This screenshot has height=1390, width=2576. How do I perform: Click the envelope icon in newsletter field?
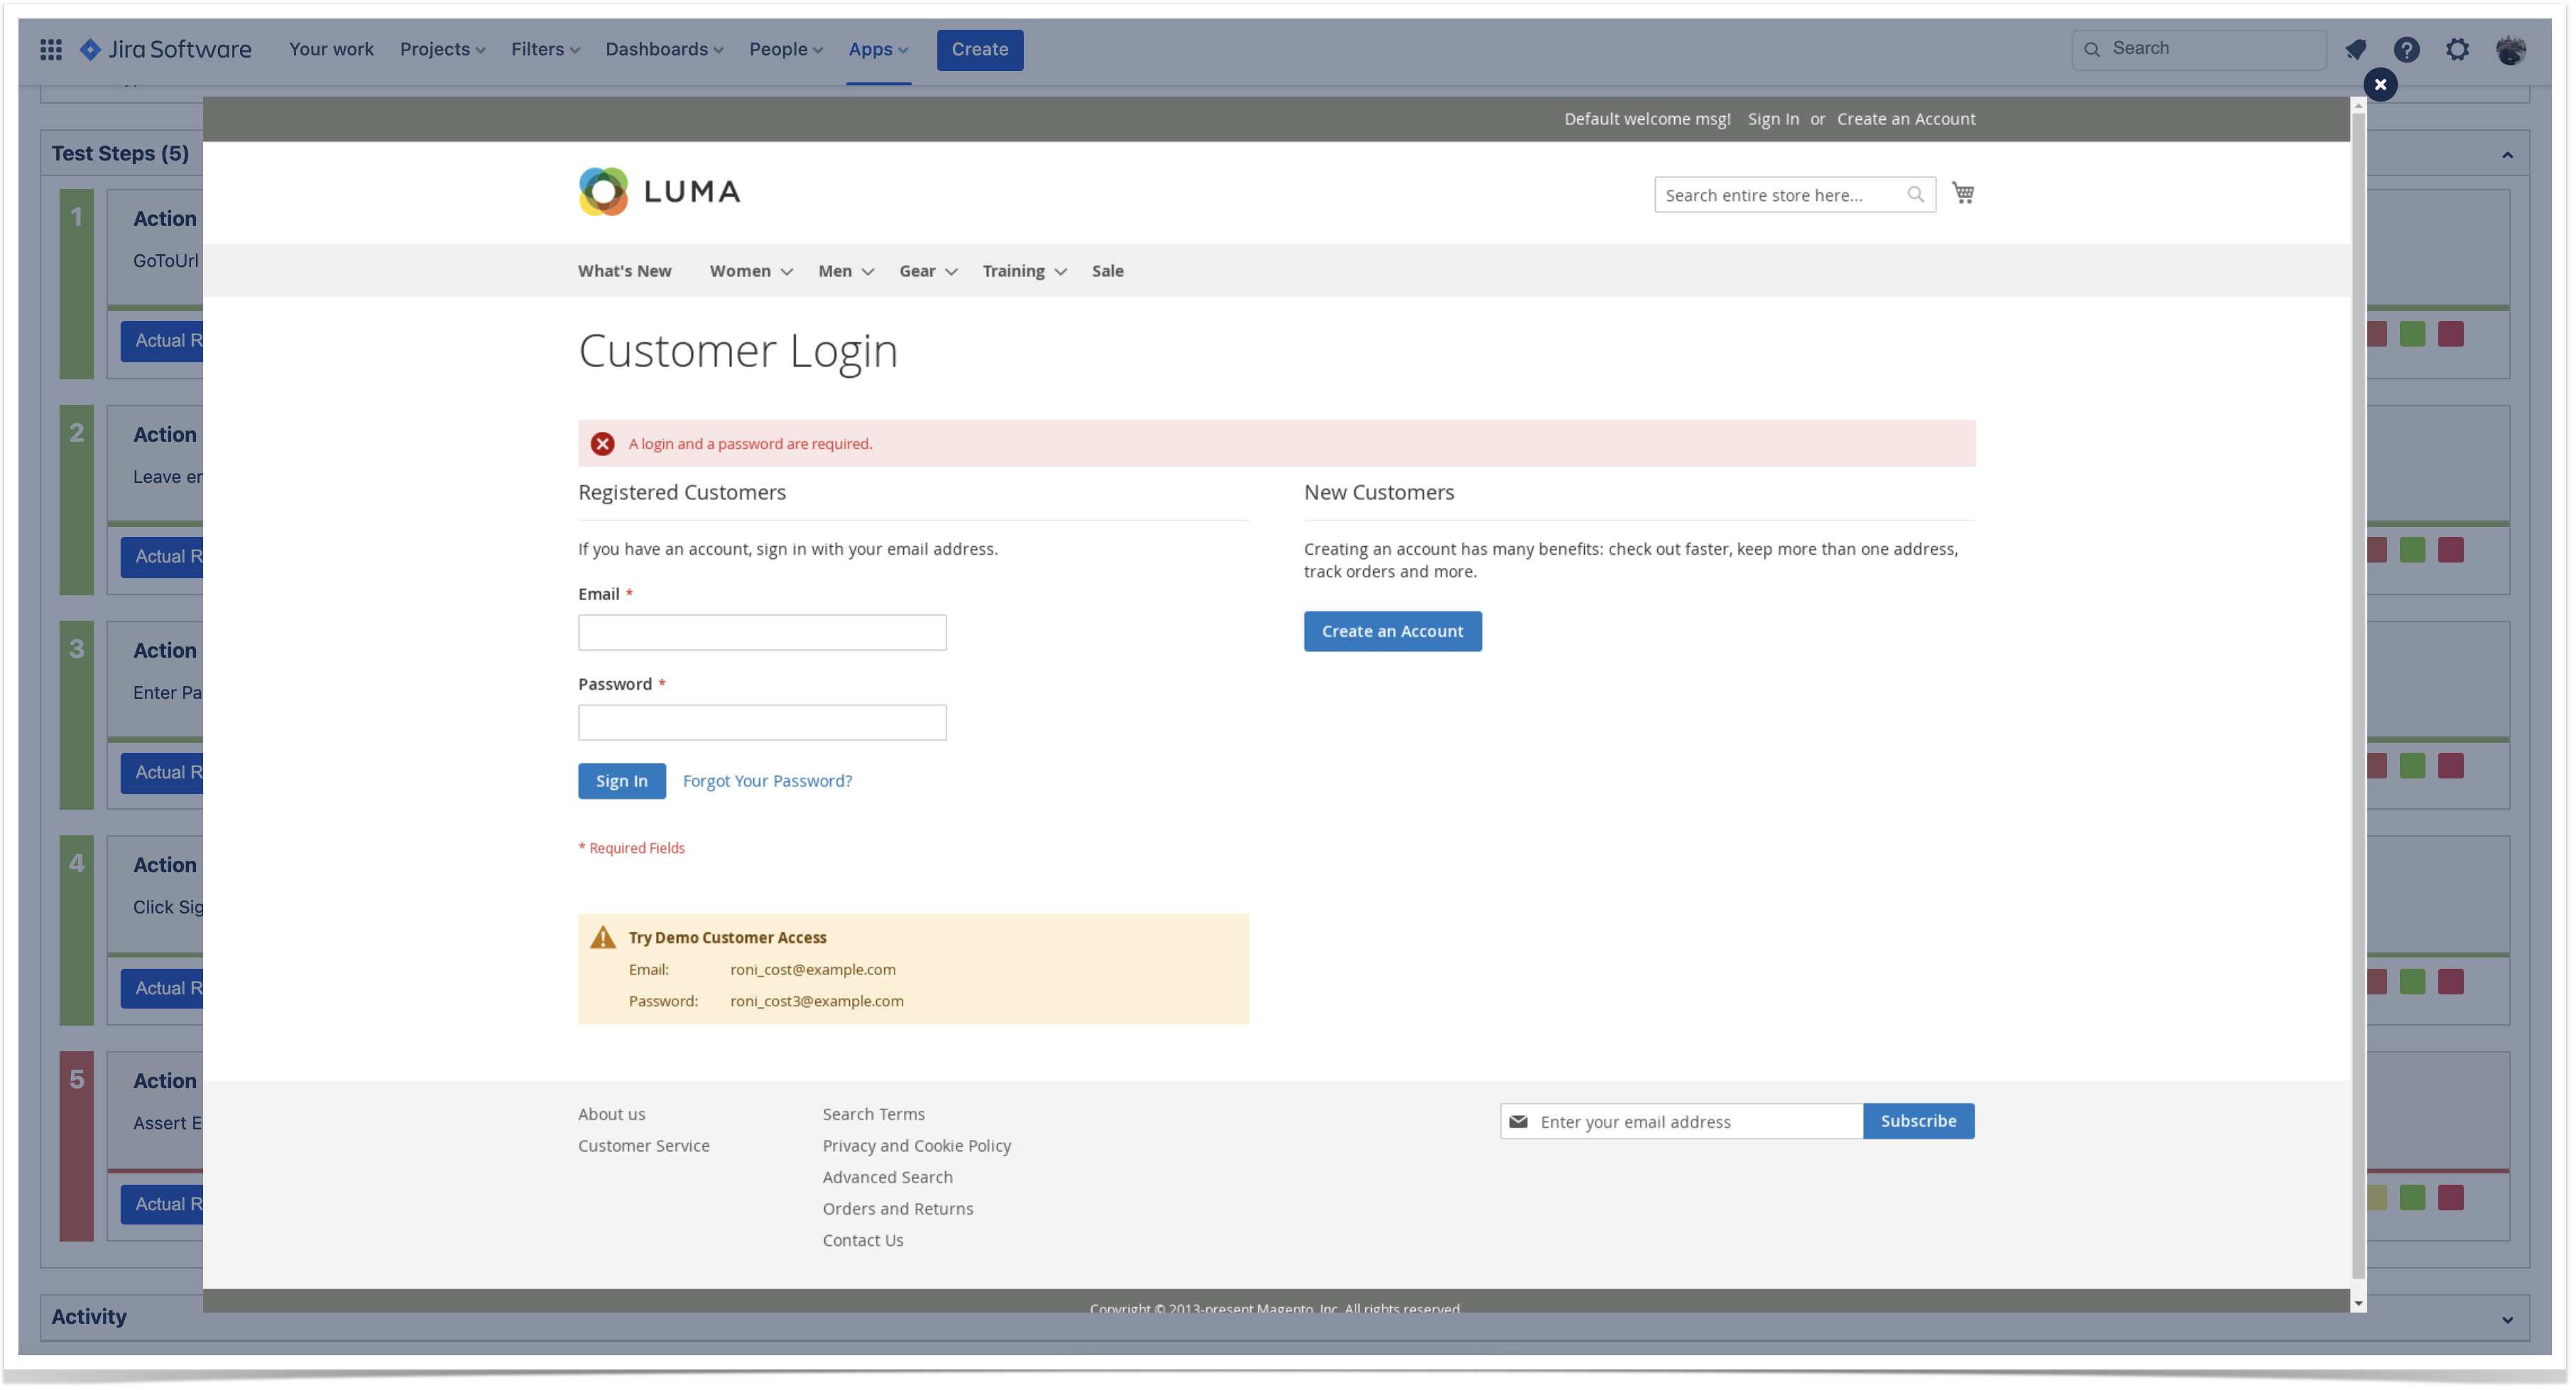(x=1518, y=1121)
